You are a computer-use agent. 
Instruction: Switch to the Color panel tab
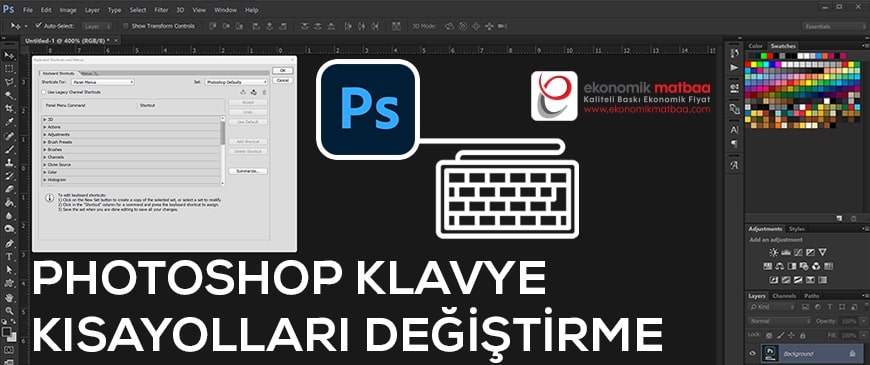click(756, 46)
